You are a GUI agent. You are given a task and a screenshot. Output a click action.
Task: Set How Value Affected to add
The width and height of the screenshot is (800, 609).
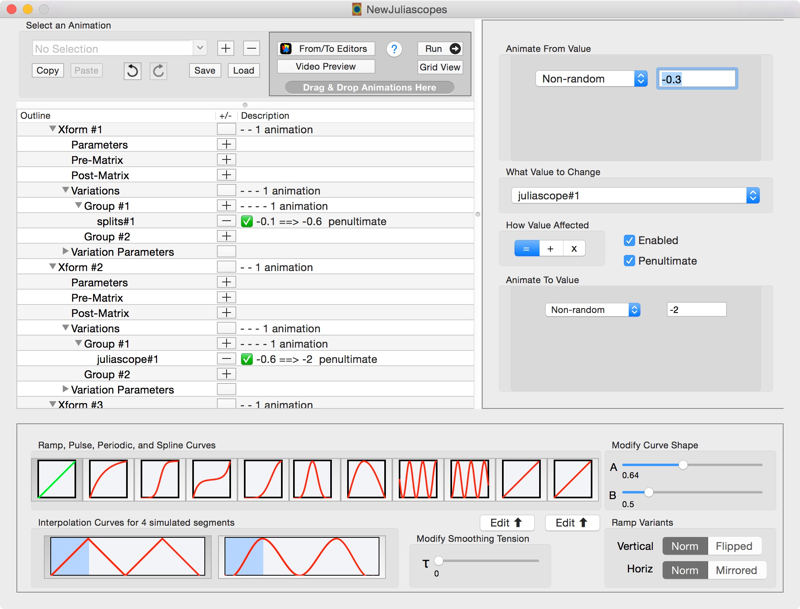tap(551, 248)
